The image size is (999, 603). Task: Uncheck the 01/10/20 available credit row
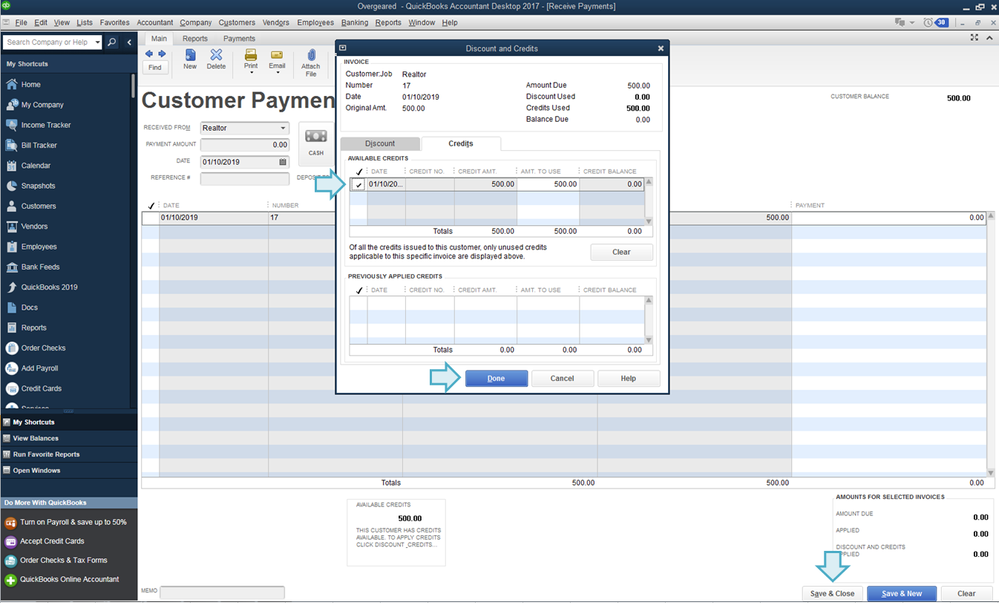click(359, 184)
